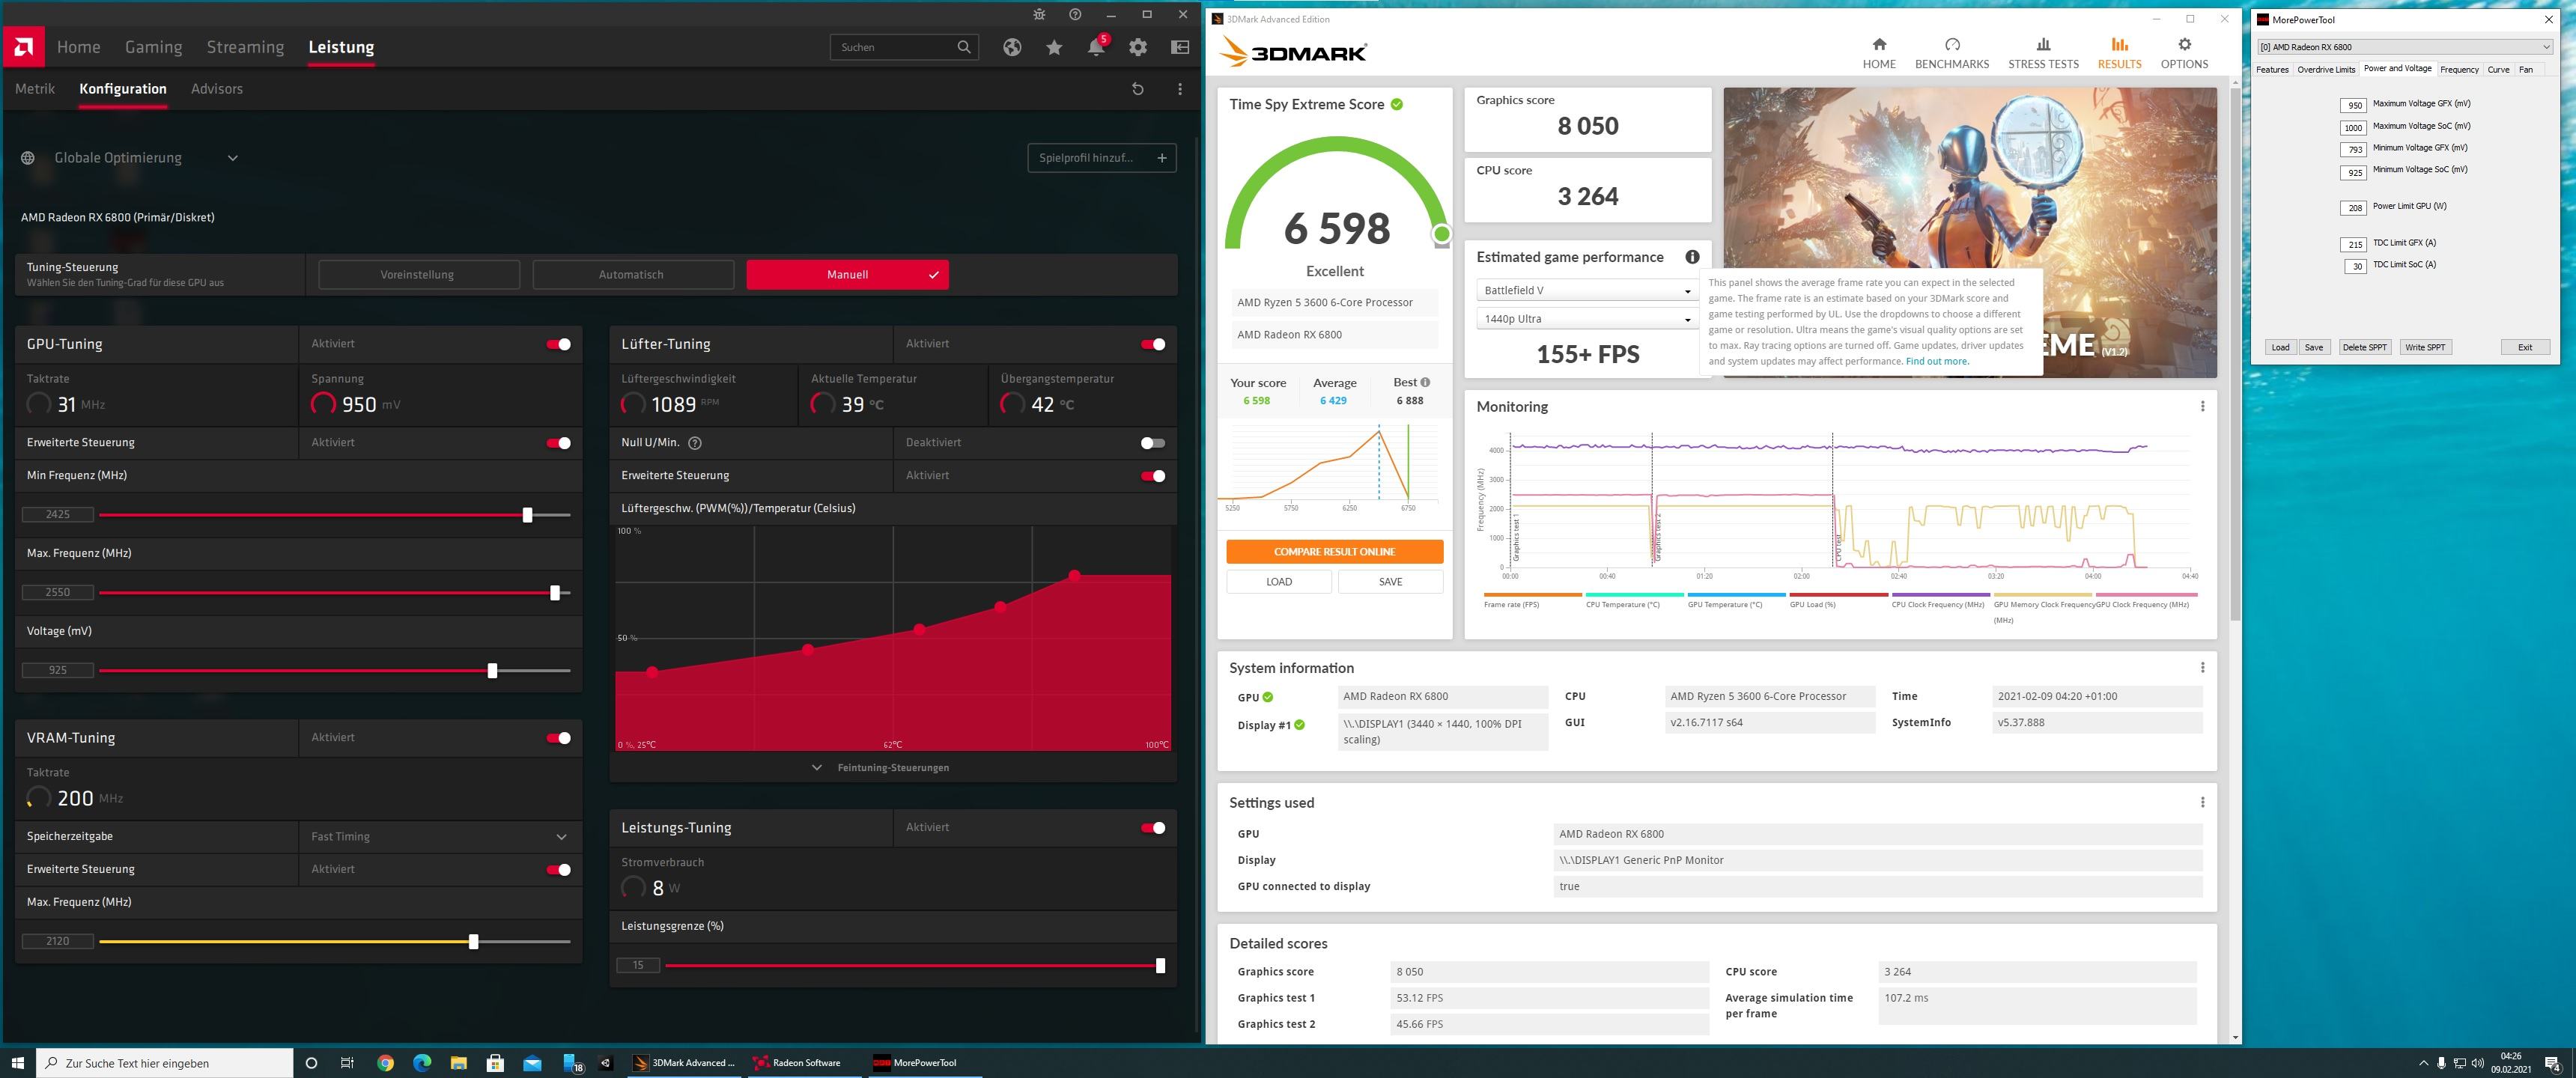The width and height of the screenshot is (2576, 1078).
Task: Open favorites star icon in Radeon Software
Action: [x=1054, y=47]
